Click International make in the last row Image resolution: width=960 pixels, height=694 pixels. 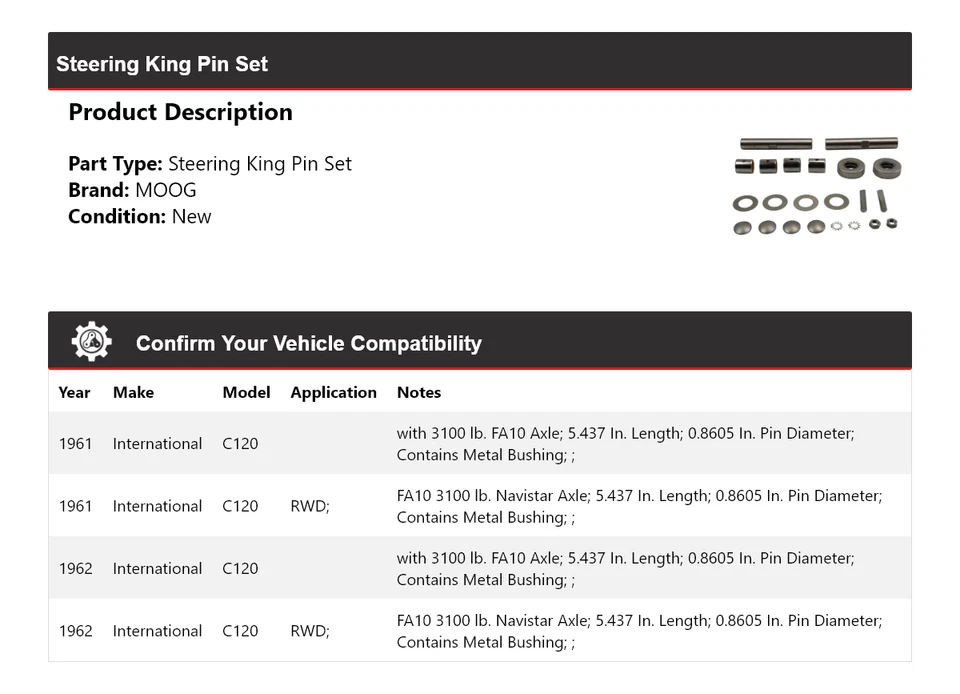(x=157, y=631)
